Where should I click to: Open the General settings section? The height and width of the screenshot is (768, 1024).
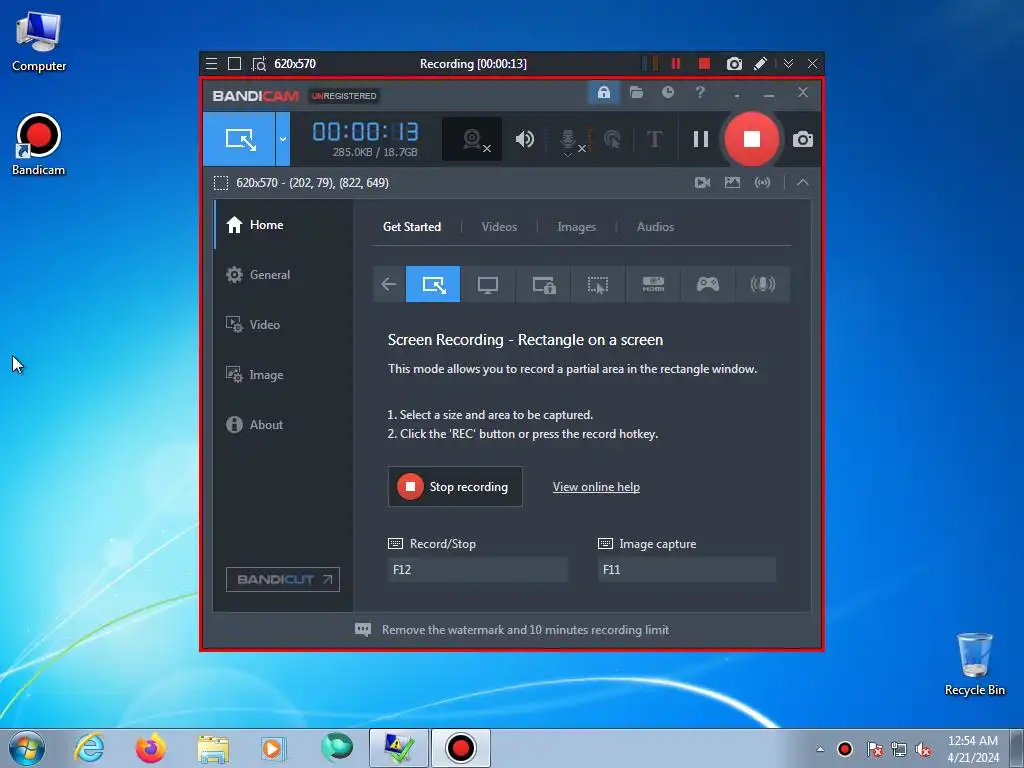coord(283,275)
